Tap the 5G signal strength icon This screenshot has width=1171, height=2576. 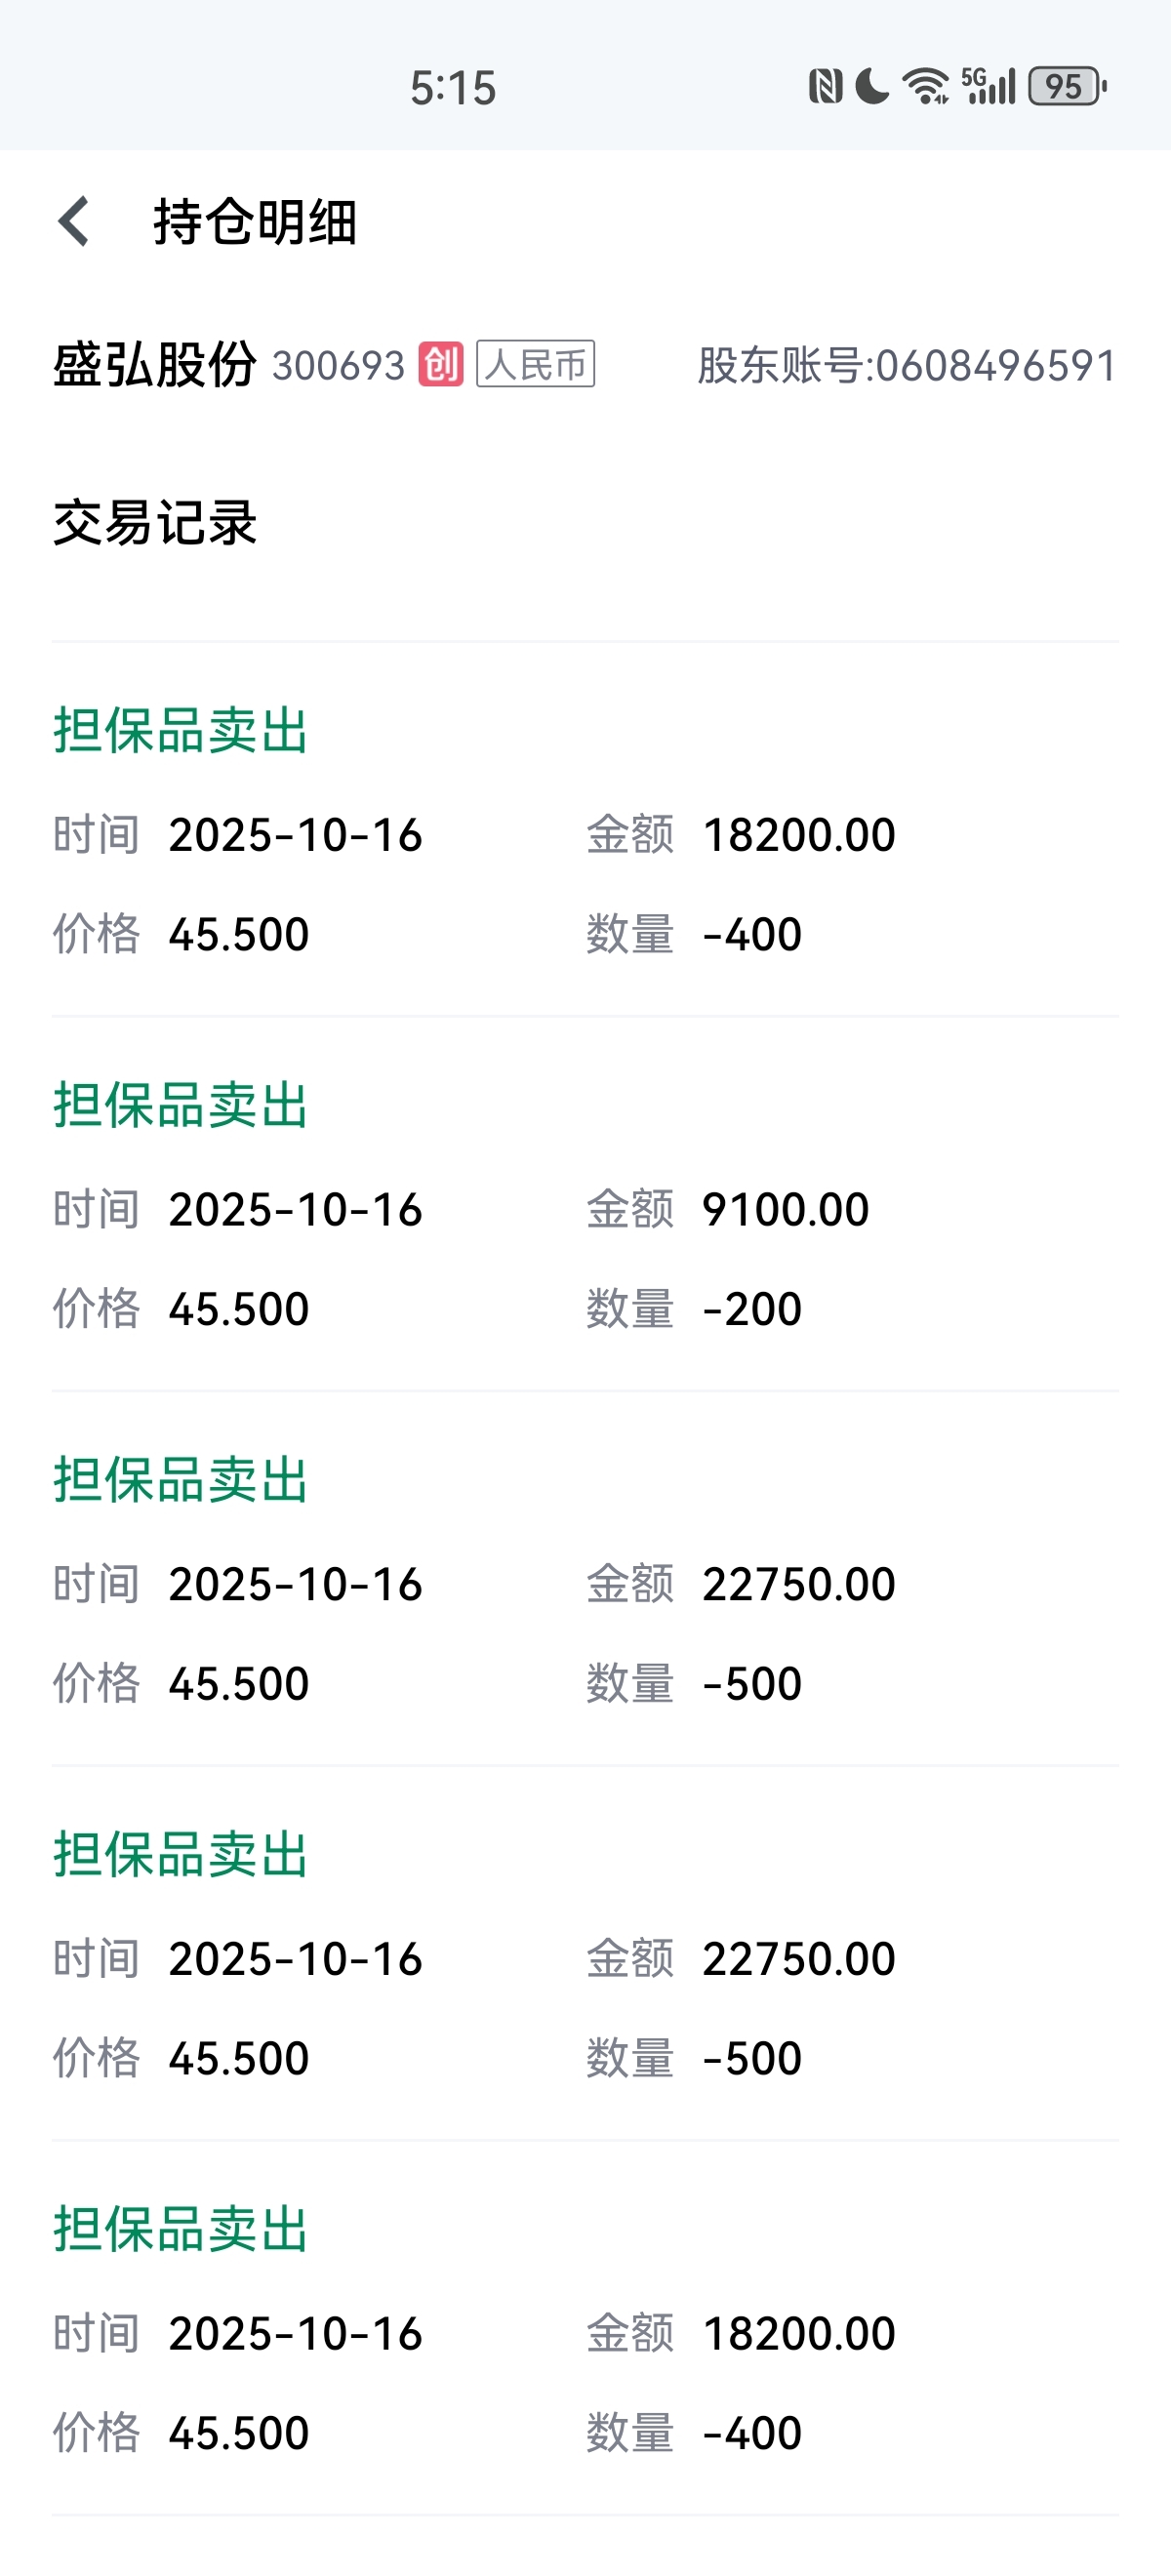click(988, 86)
